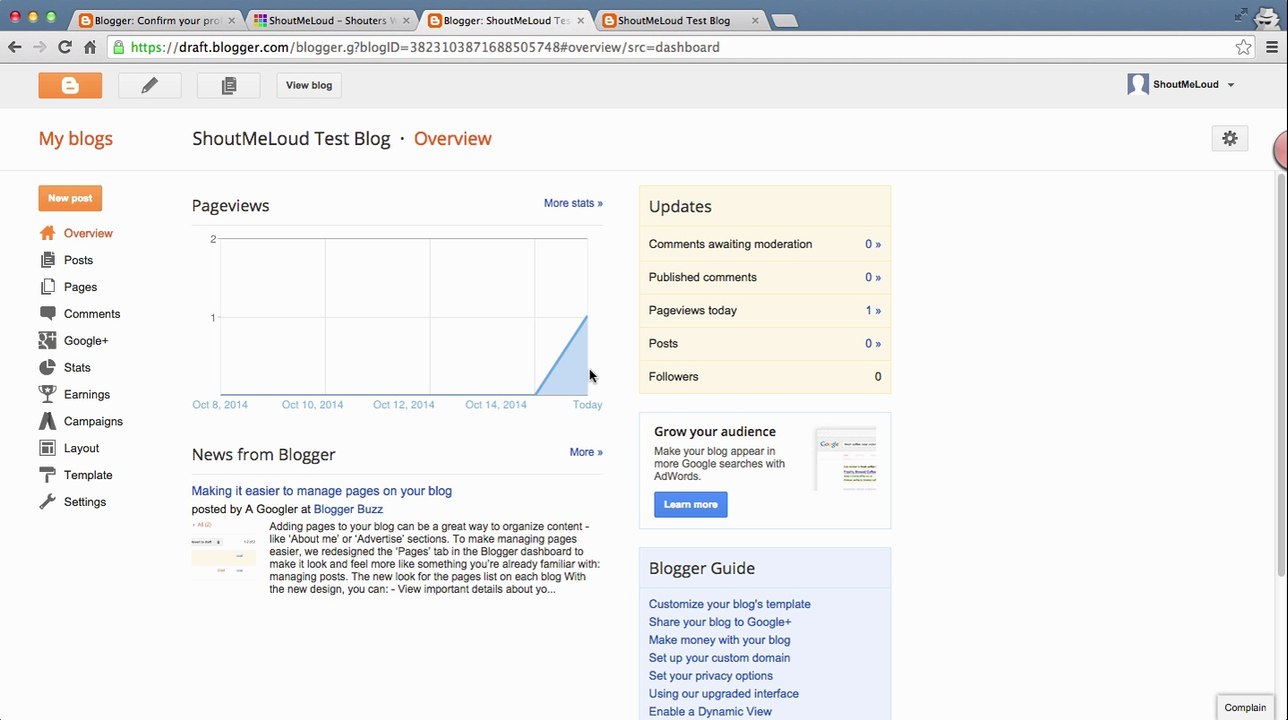
Task: Open More stats link
Action: tap(573, 203)
